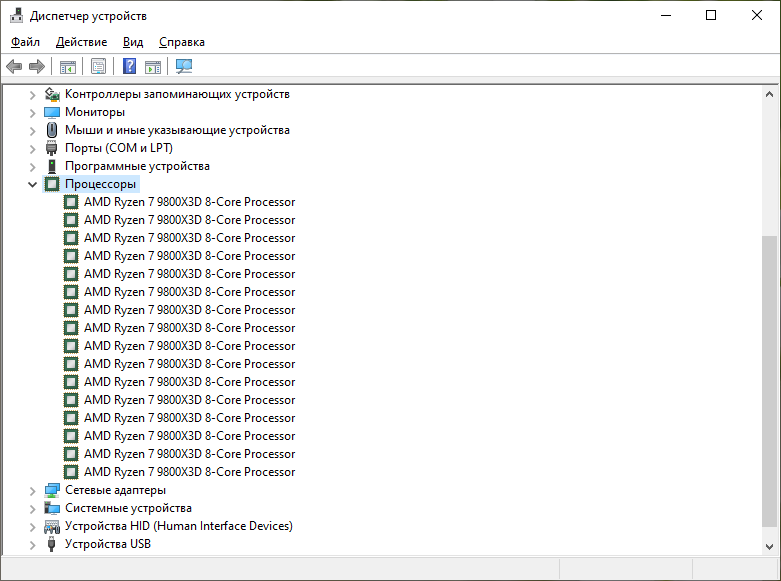
Task: Click the HID icon beside Устройства HID
Action: 52,526
